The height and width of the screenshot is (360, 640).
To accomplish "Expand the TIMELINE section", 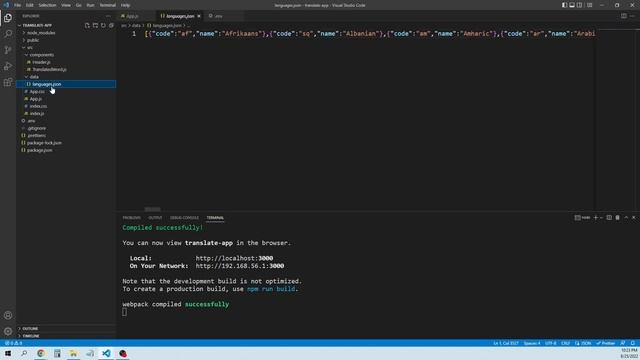I will tap(31, 336).
